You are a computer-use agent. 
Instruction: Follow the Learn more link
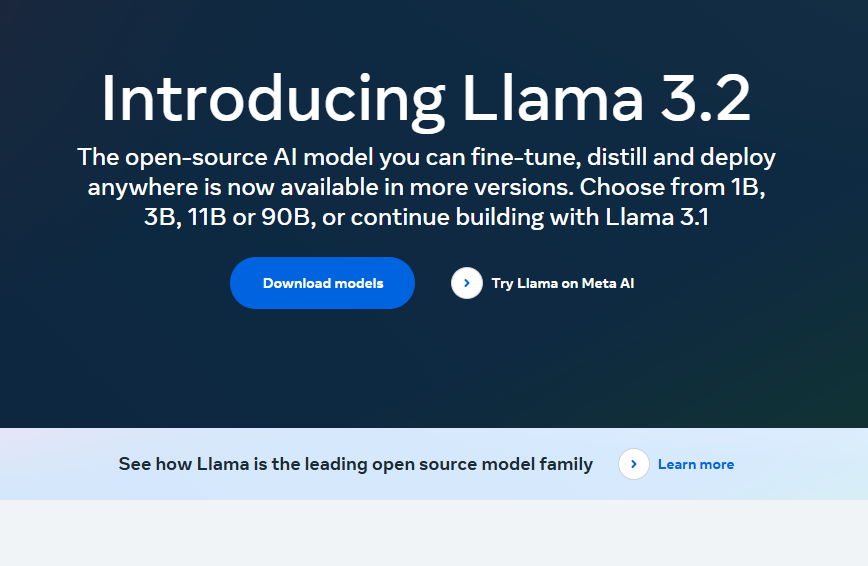695,464
